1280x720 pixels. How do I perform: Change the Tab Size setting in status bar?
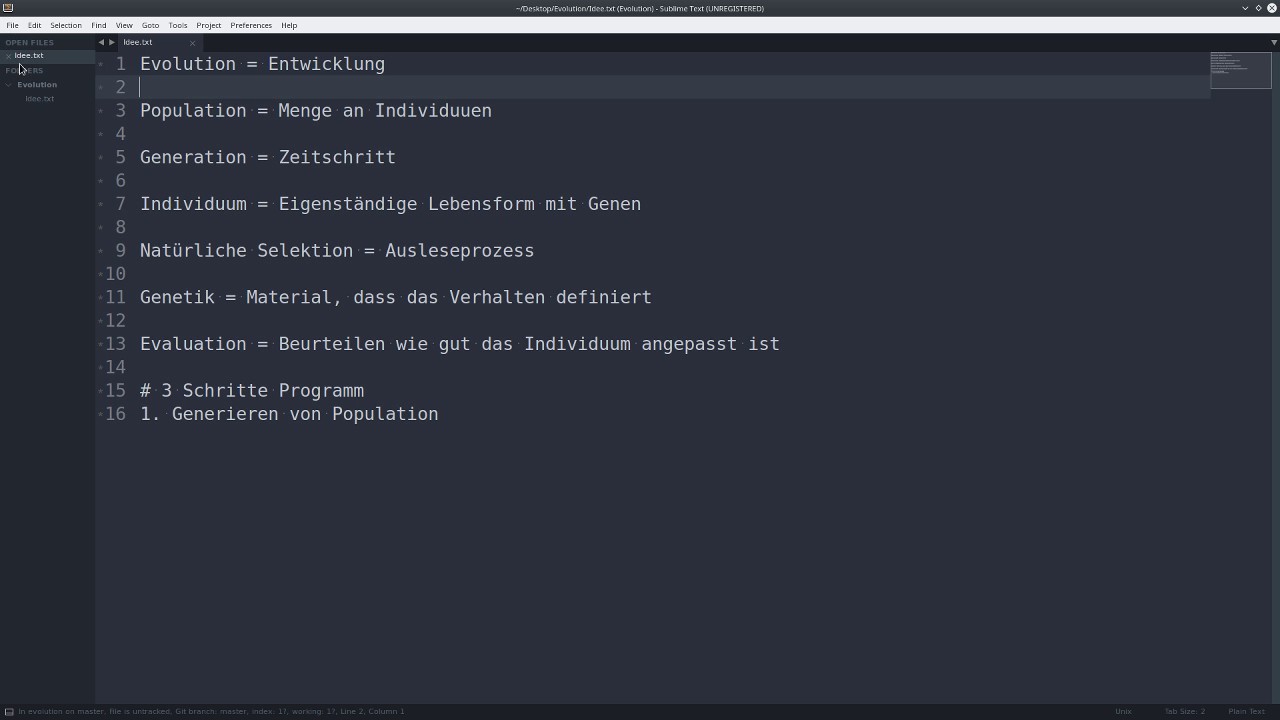pos(1184,712)
